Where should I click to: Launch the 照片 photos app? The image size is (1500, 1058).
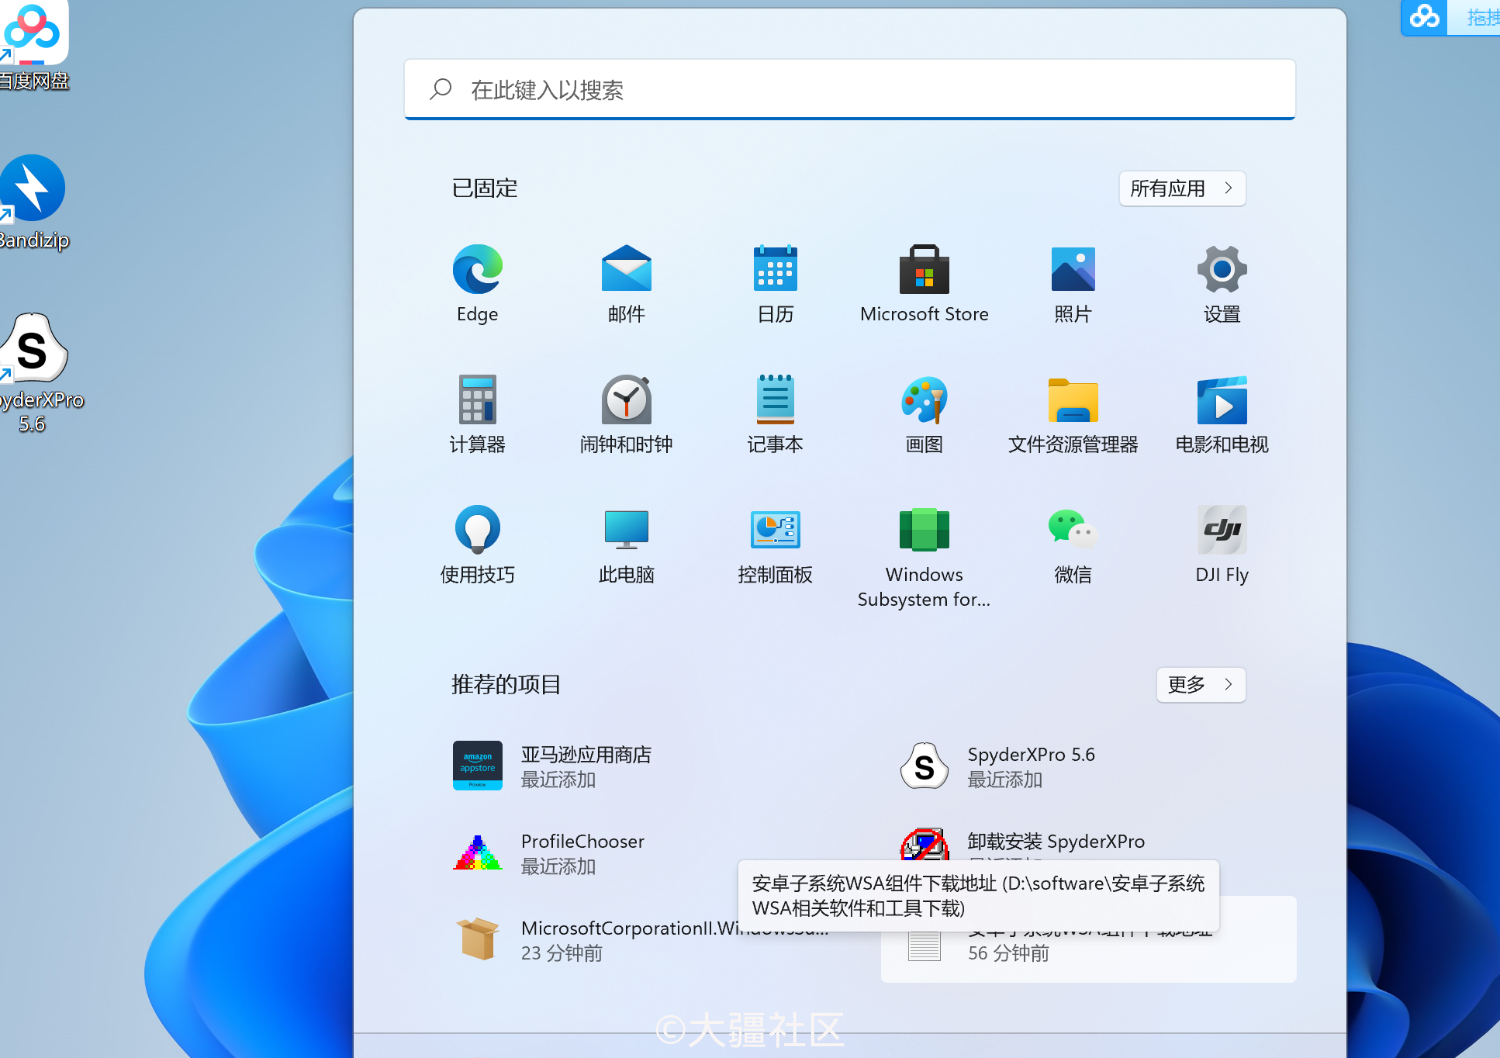pyautogui.click(x=1073, y=284)
